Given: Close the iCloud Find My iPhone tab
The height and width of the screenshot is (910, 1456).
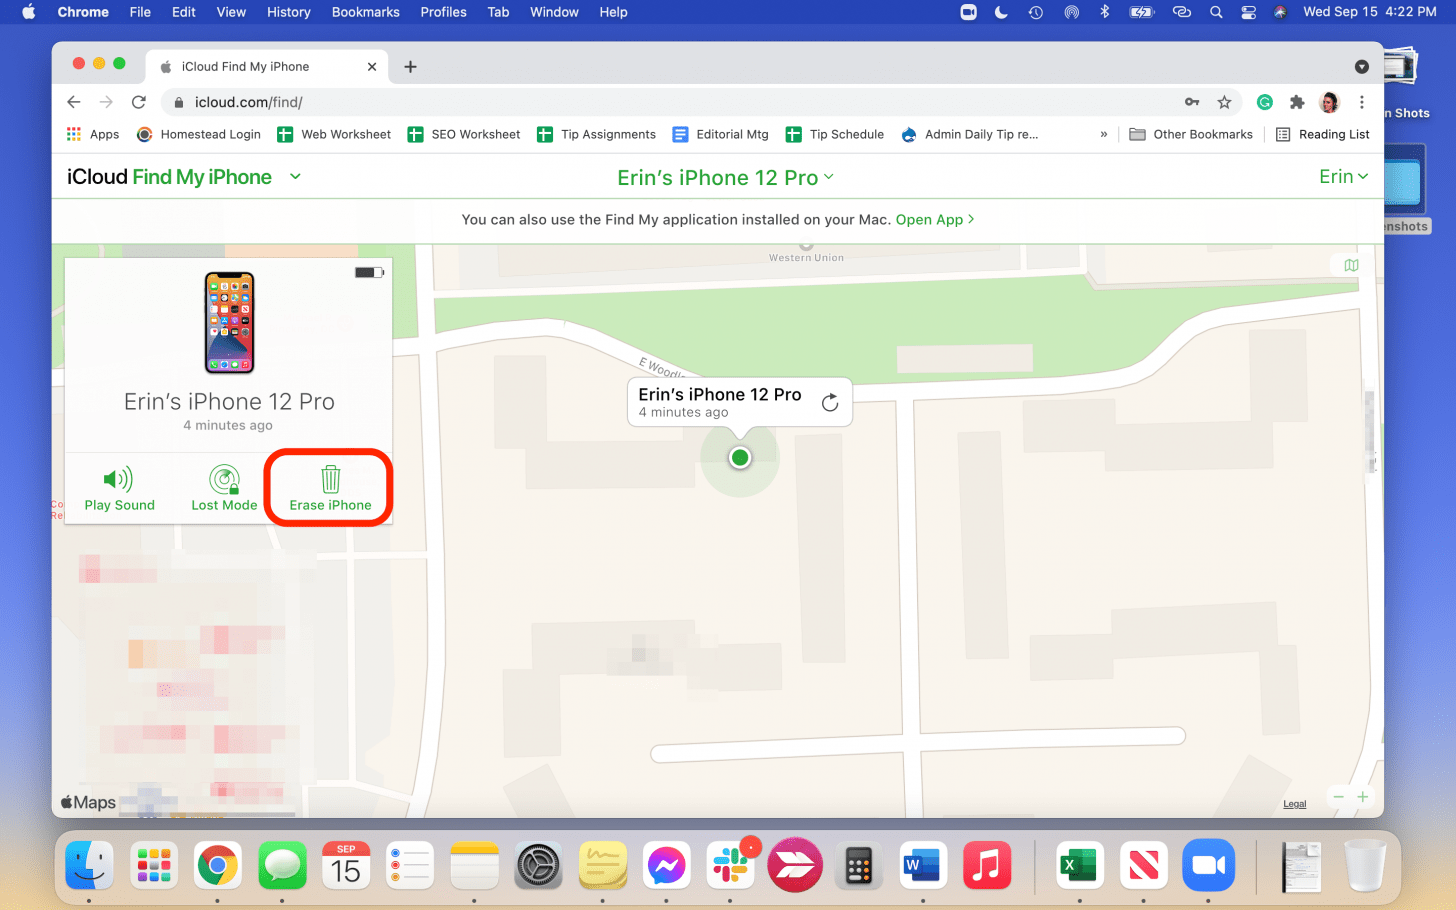Looking at the screenshot, I should click(x=372, y=67).
